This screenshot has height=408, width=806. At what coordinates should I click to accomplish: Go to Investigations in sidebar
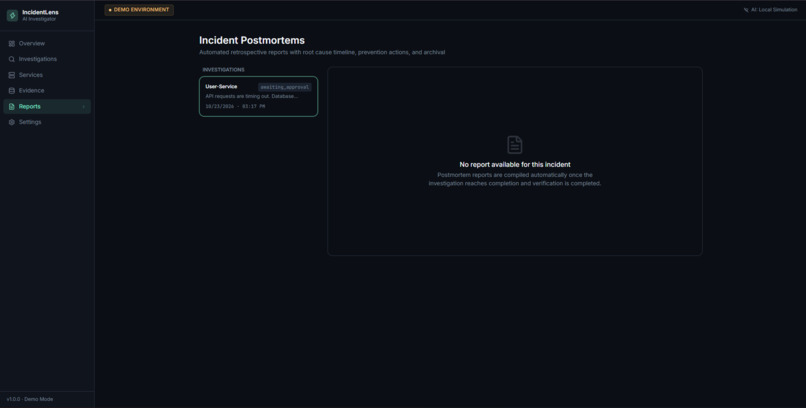point(47,59)
